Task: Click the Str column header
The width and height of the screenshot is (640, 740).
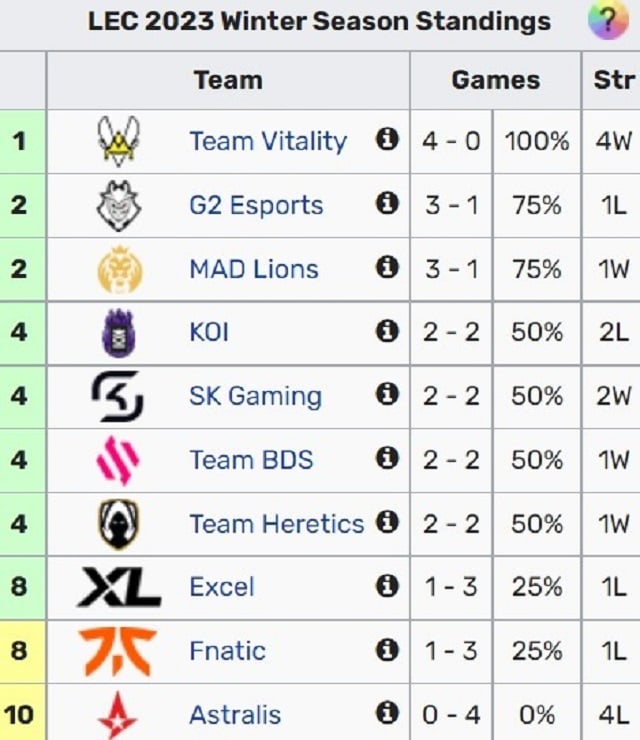Action: pos(613,80)
